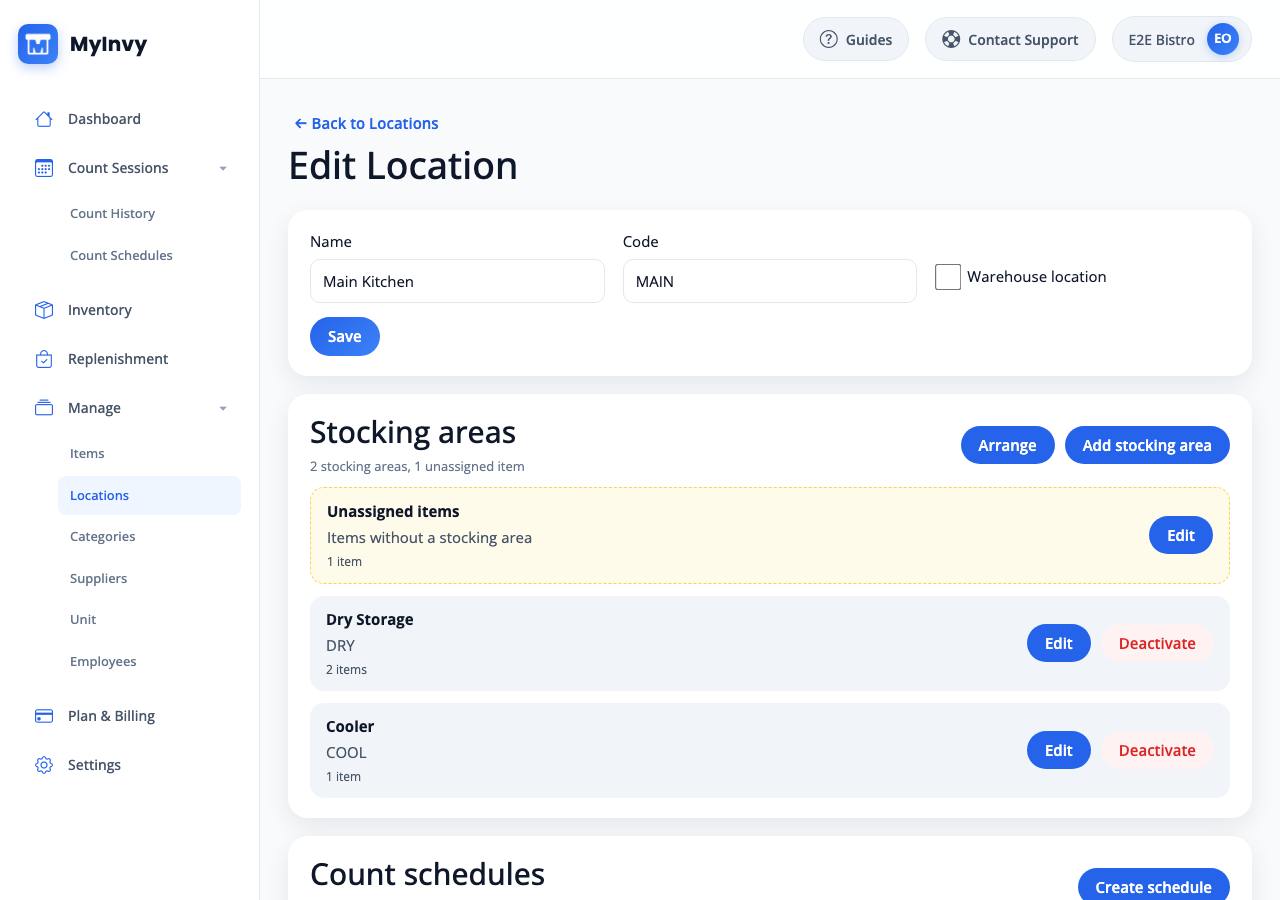Deactivate the Cooler stocking area
The width and height of the screenshot is (1280, 900).
tap(1157, 750)
